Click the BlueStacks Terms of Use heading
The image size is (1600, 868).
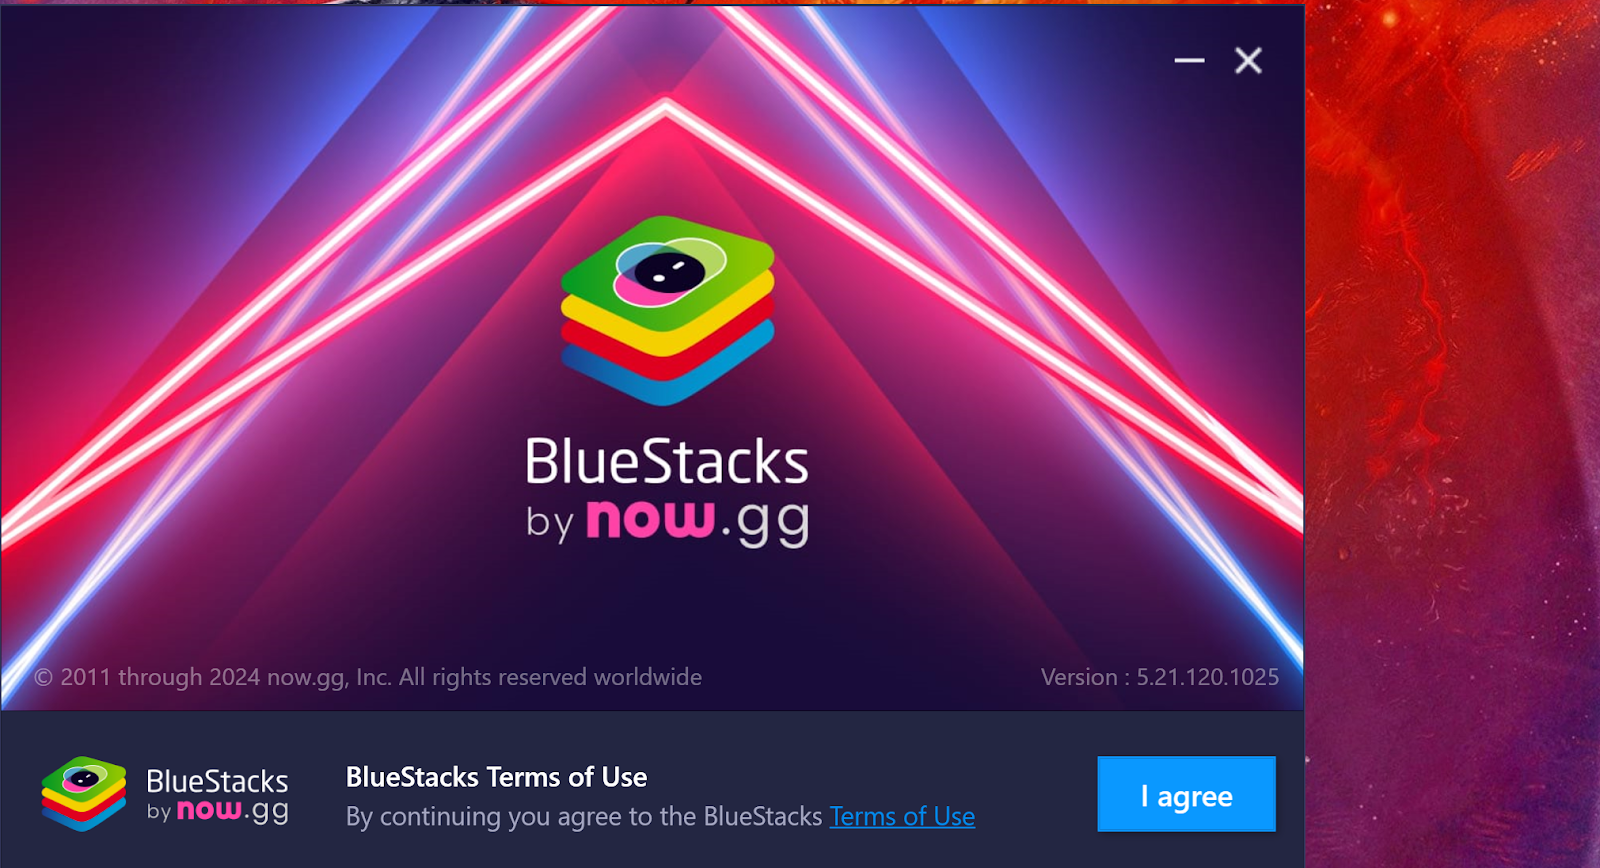tap(496, 777)
